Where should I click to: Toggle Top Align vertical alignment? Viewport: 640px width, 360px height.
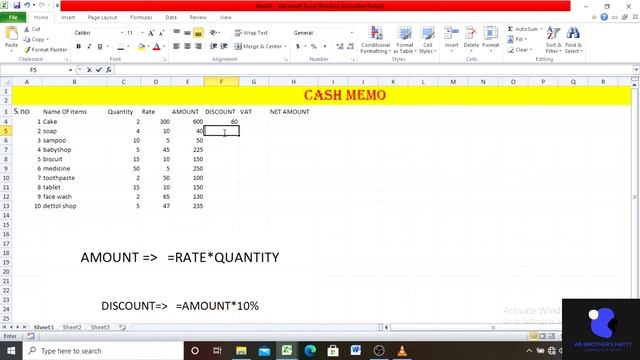[176, 33]
